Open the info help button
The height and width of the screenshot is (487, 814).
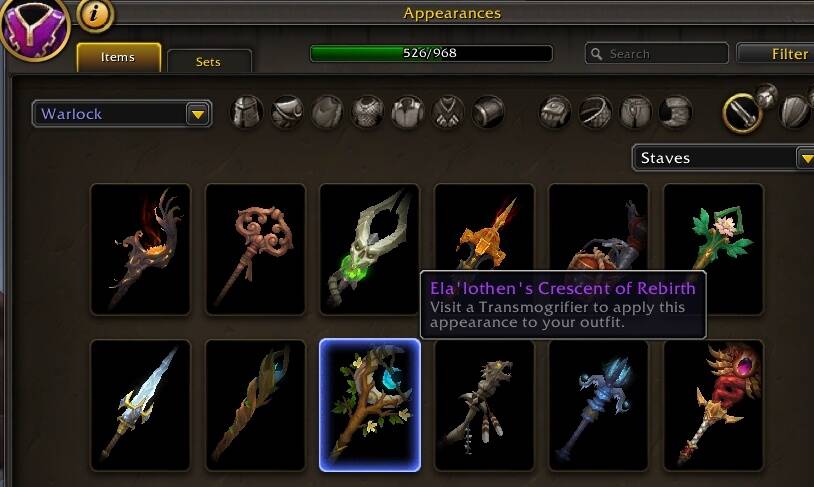pos(94,14)
